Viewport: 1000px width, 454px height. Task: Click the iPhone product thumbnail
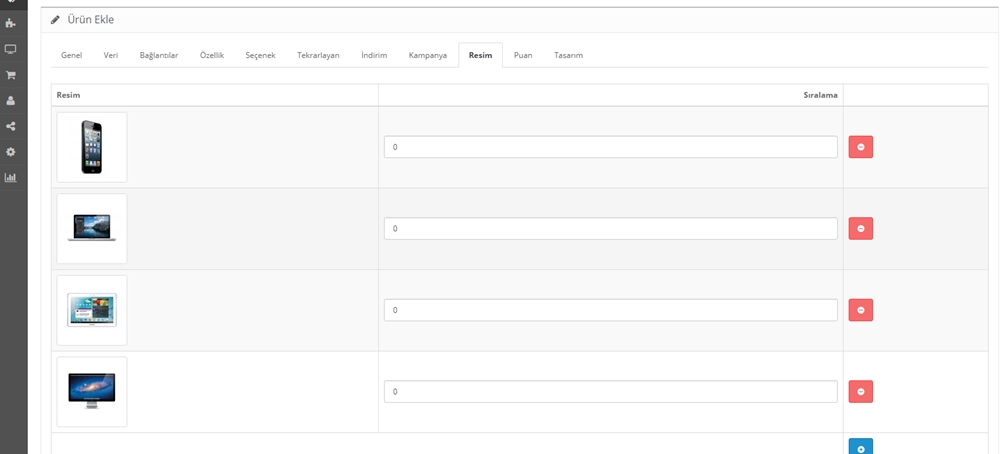(92, 147)
